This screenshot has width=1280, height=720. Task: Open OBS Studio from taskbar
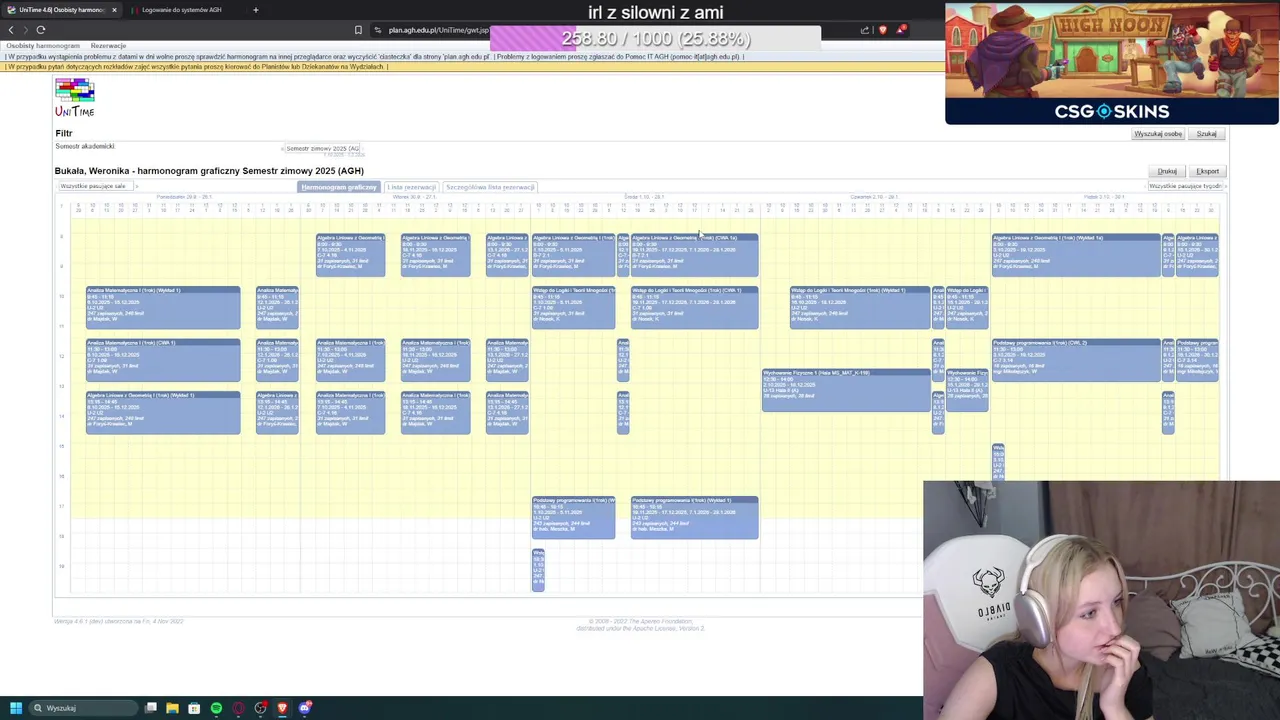pos(260,708)
